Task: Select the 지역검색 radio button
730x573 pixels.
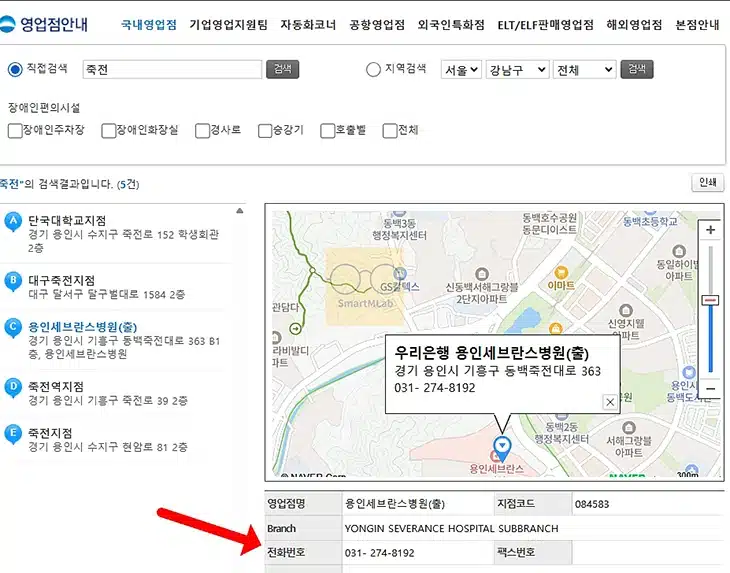Action: tap(373, 70)
